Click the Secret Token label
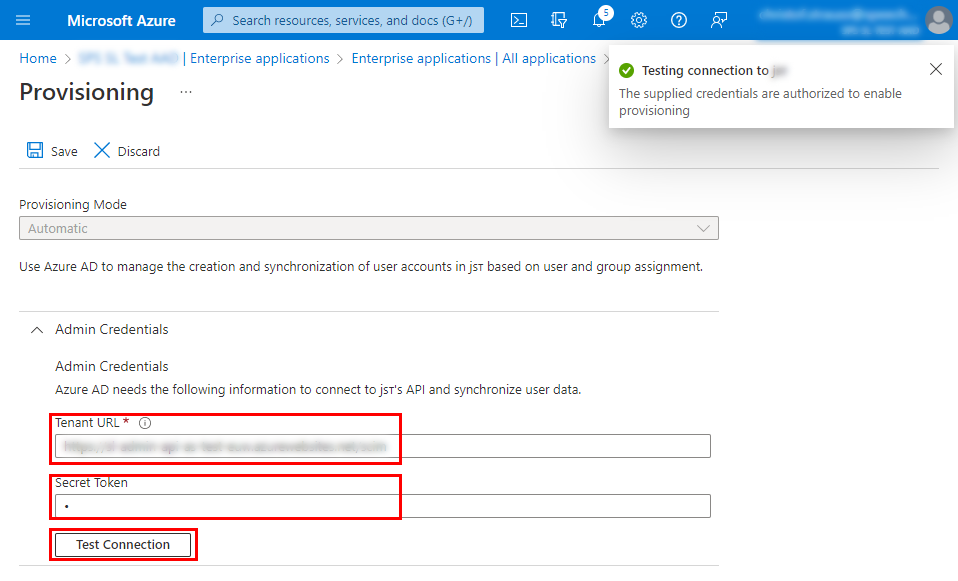The height and width of the screenshot is (581, 958). click(91, 483)
